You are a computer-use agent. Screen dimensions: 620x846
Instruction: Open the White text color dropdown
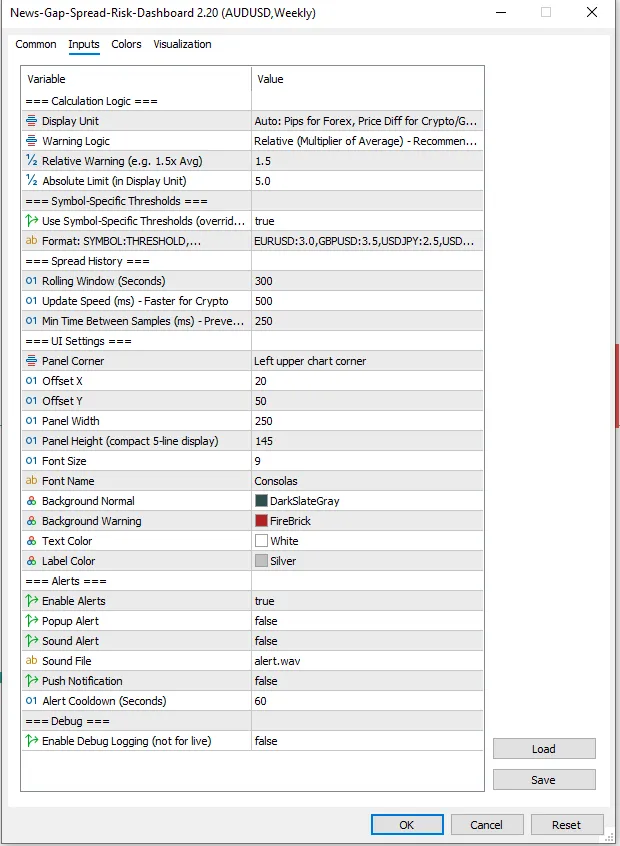[367, 541]
